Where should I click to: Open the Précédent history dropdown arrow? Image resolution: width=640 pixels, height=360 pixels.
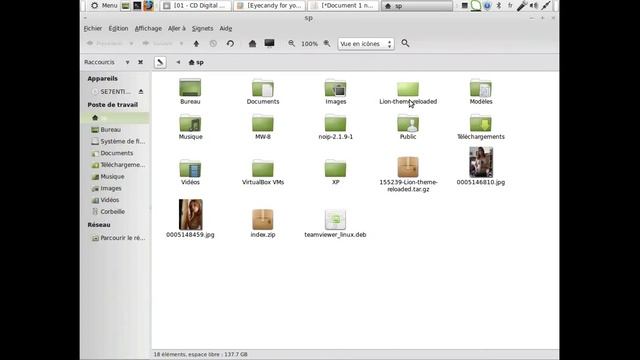[131, 44]
